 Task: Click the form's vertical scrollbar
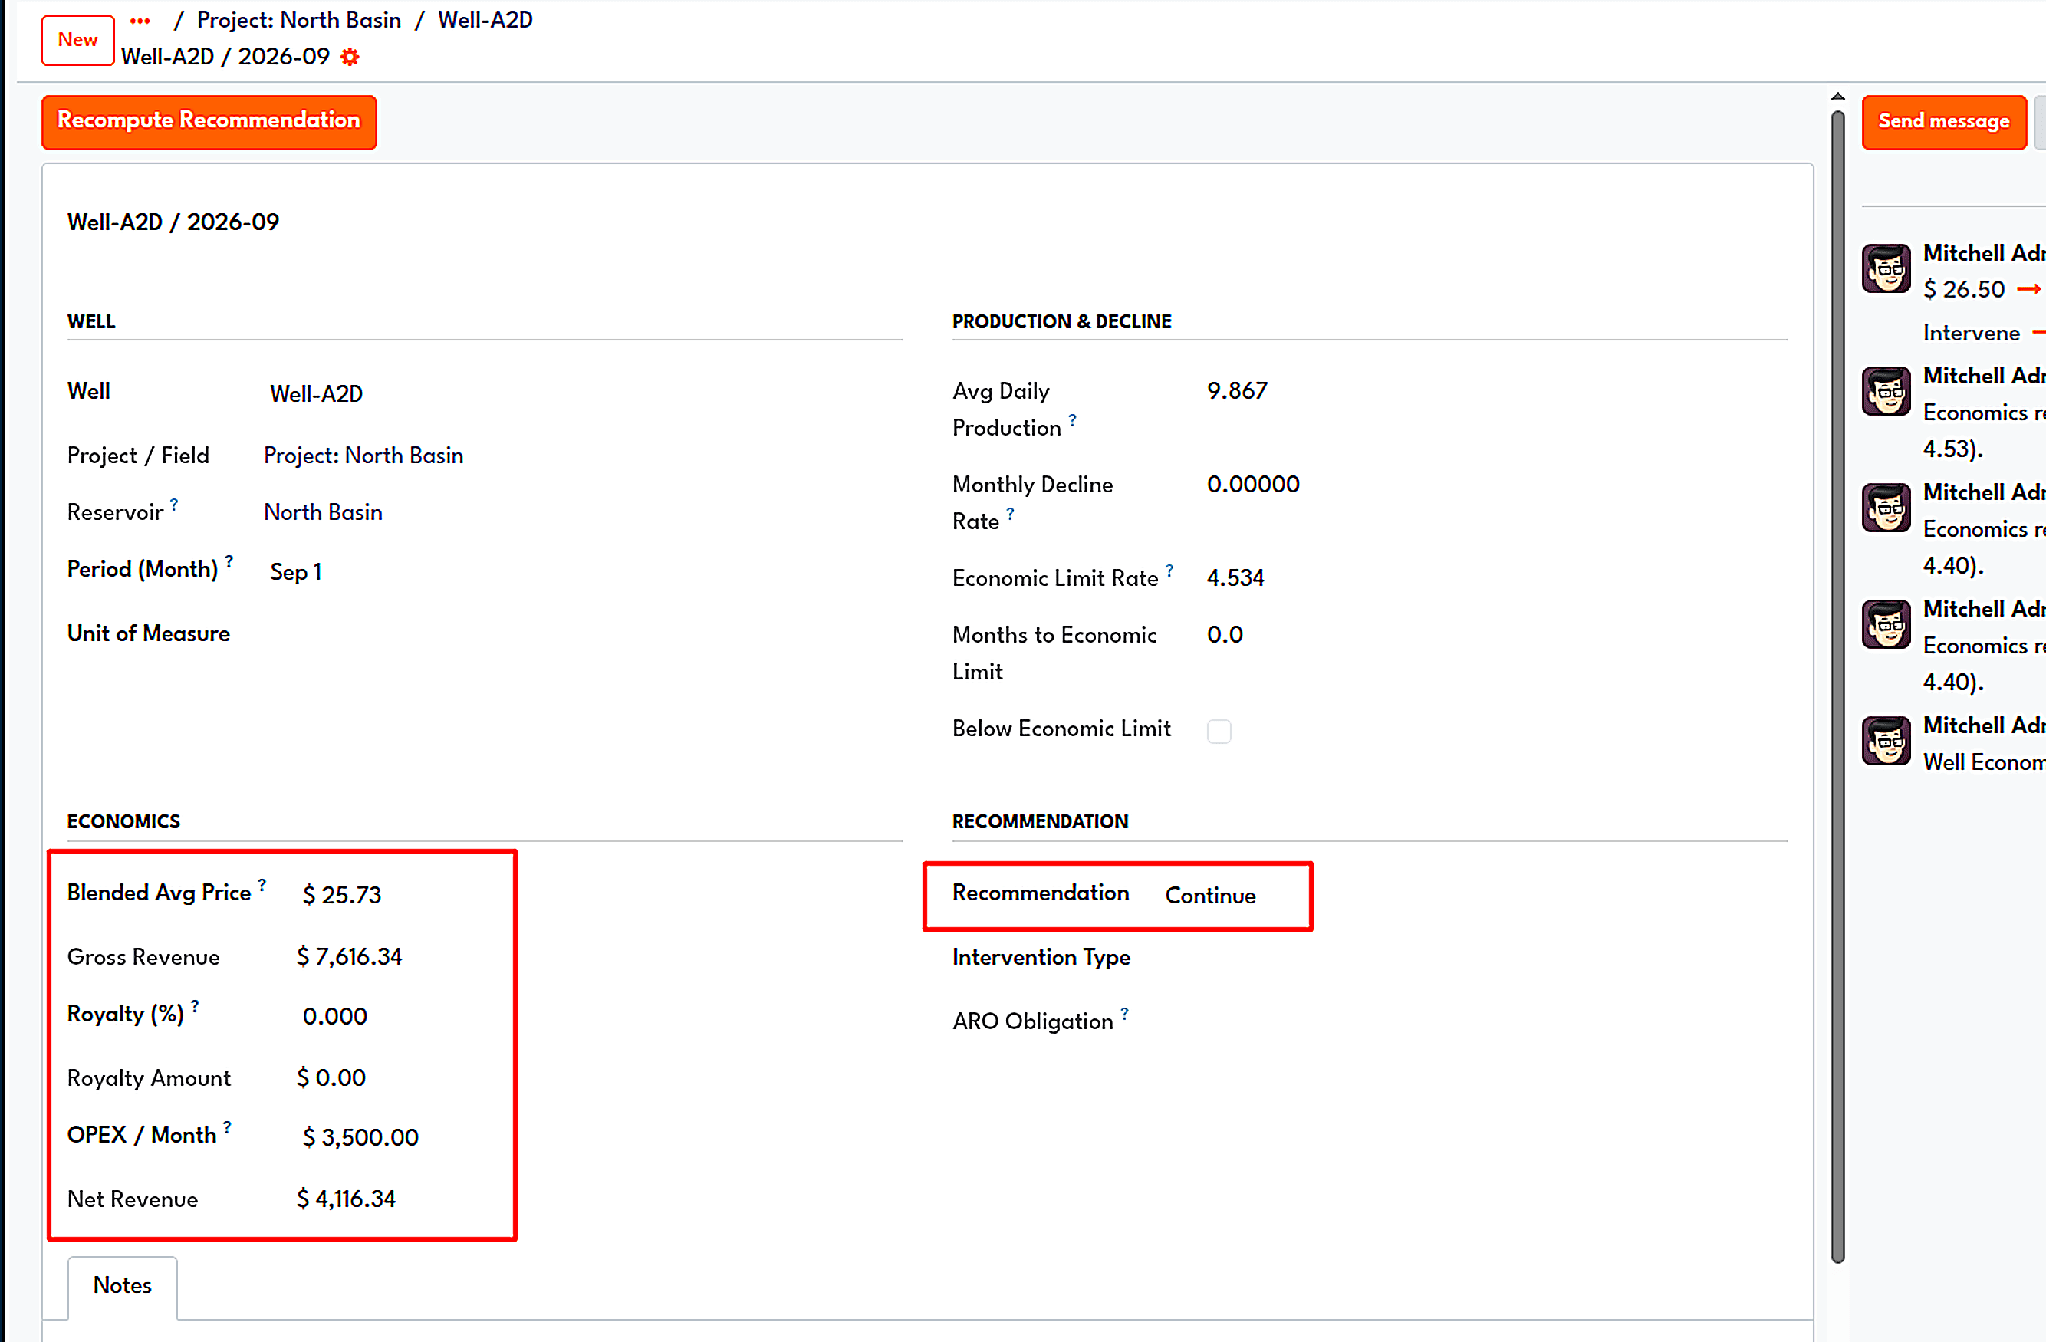(x=1838, y=685)
